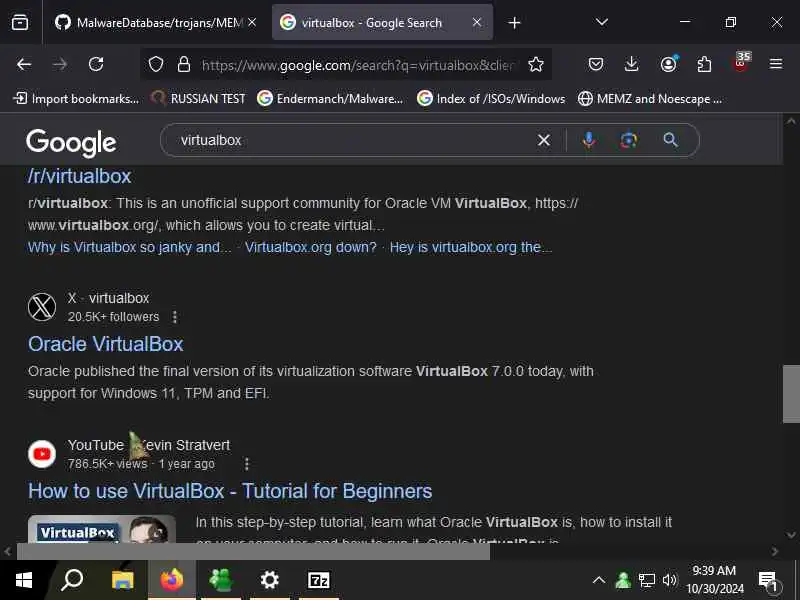Viewport: 800px width, 600px height.
Task: Go to Google homepage via logo
Action: 71,142
